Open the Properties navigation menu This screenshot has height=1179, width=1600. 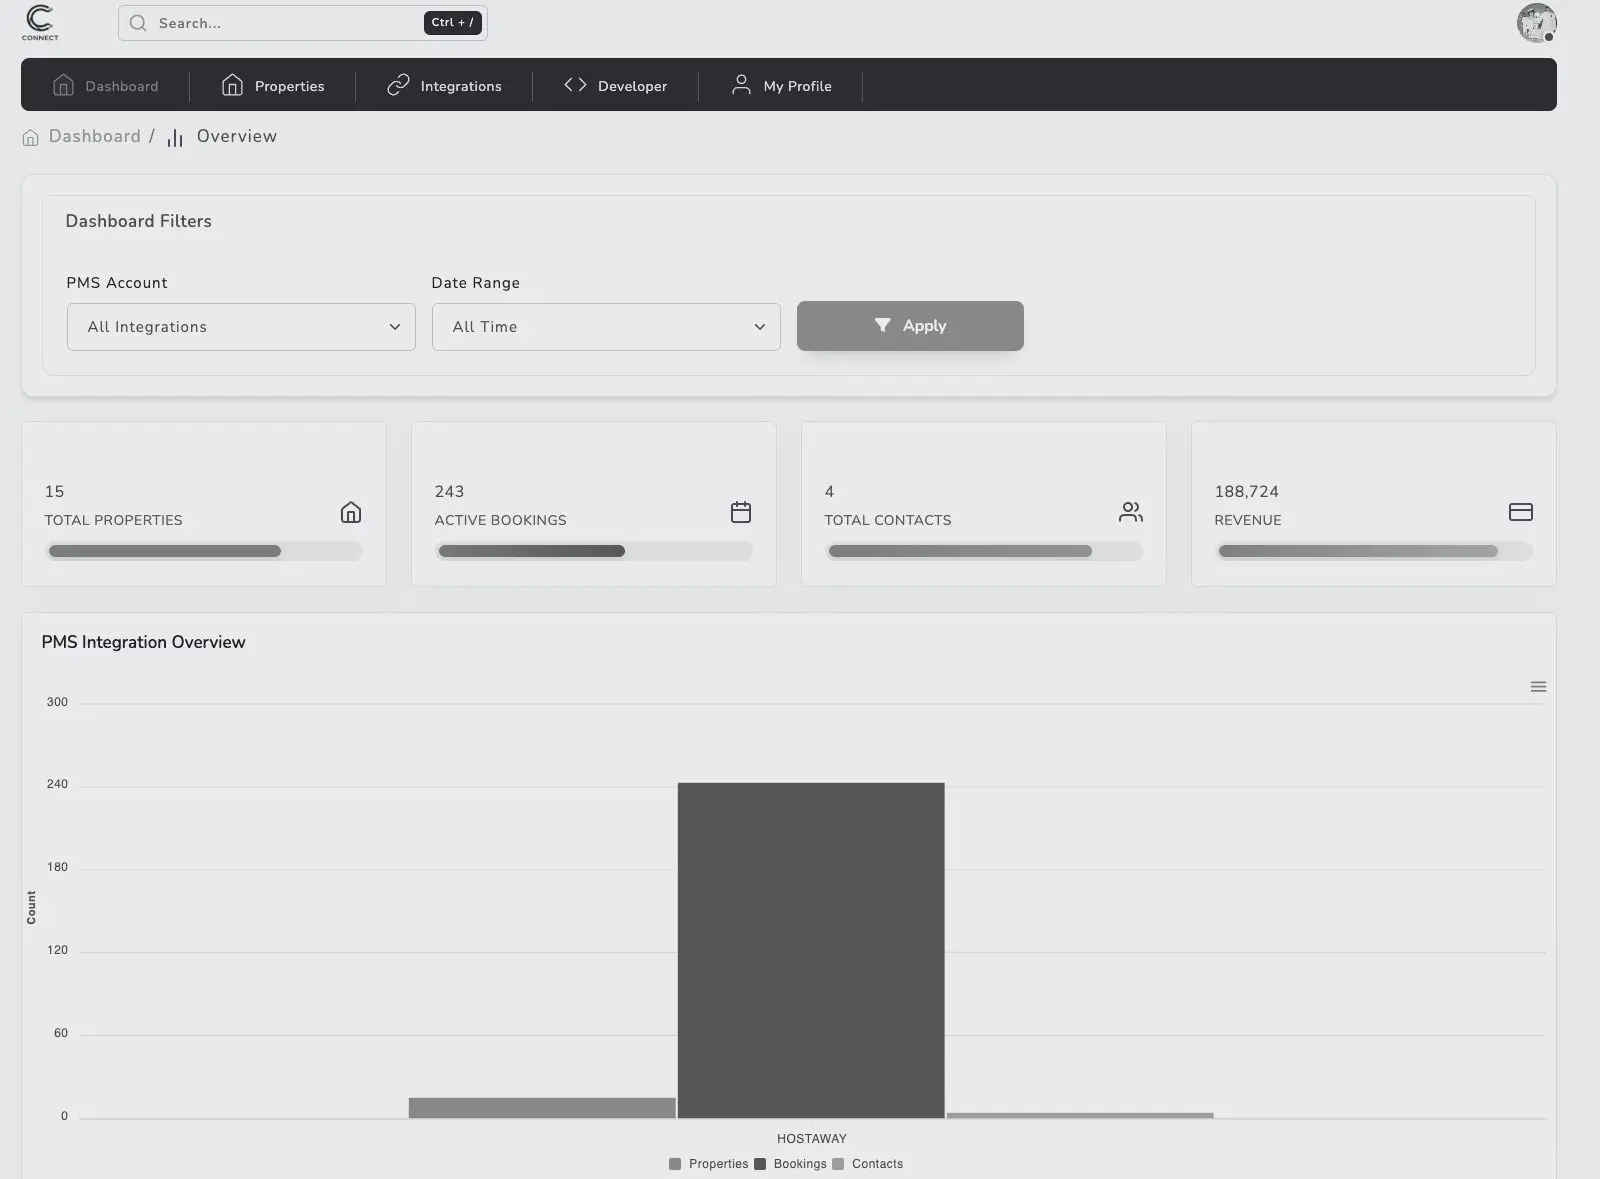click(273, 86)
